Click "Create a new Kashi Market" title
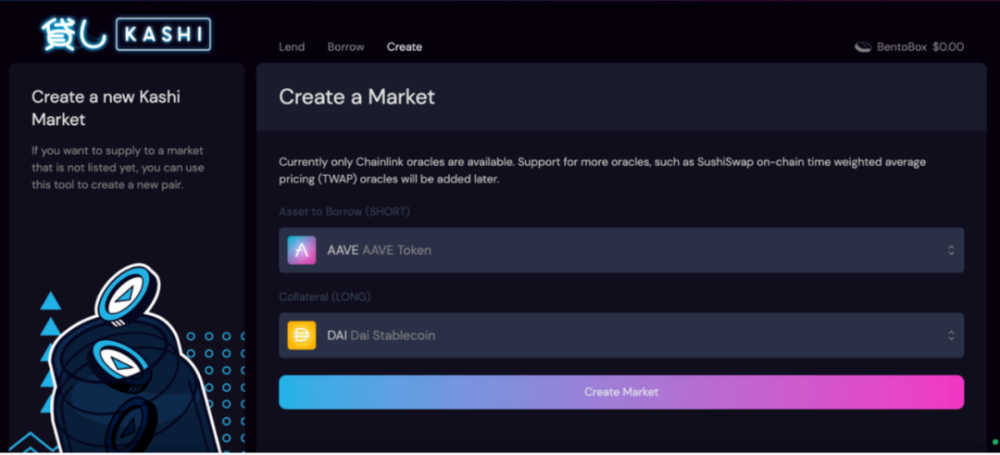The height and width of the screenshot is (455, 1000). click(x=106, y=108)
